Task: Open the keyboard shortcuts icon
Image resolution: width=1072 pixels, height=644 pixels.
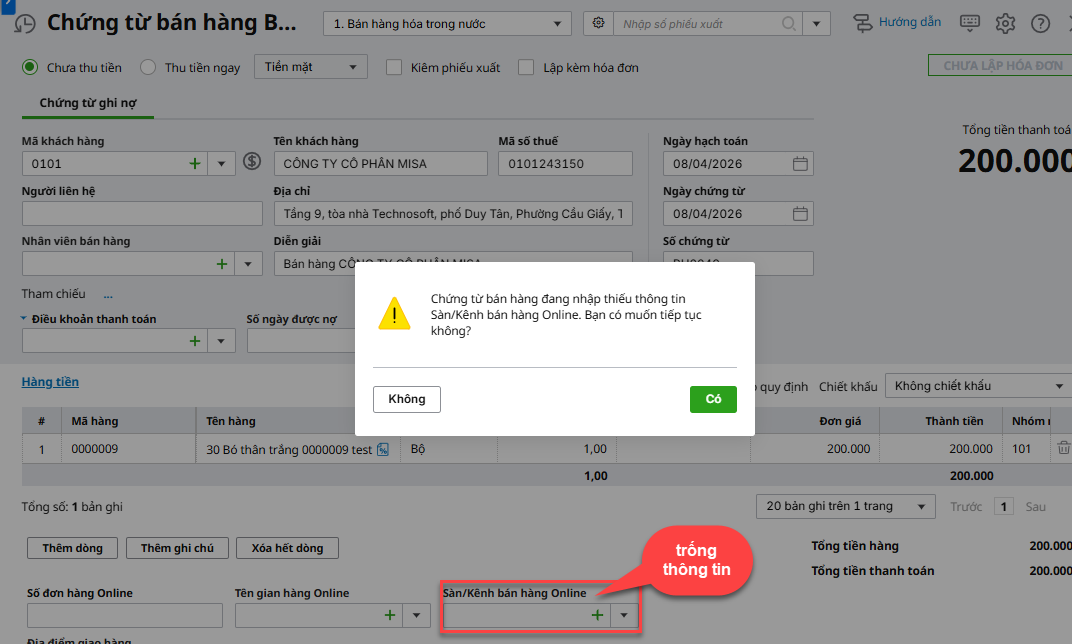Action: click(x=969, y=23)
